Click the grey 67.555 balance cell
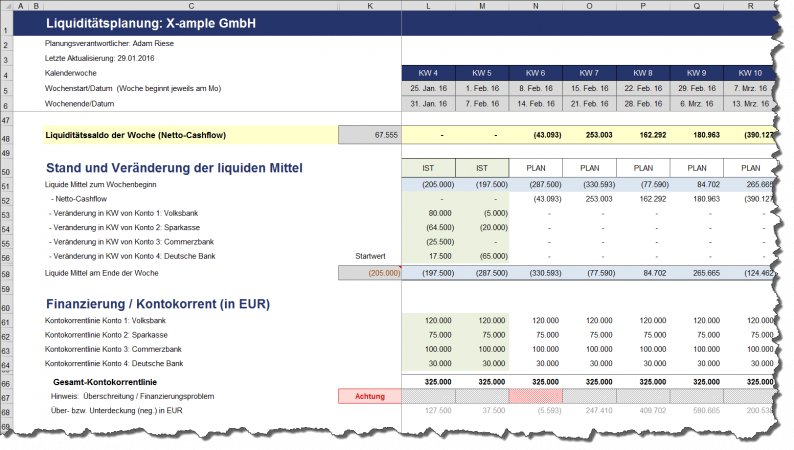This screenshot has width=794, height=450. point(370,134)
